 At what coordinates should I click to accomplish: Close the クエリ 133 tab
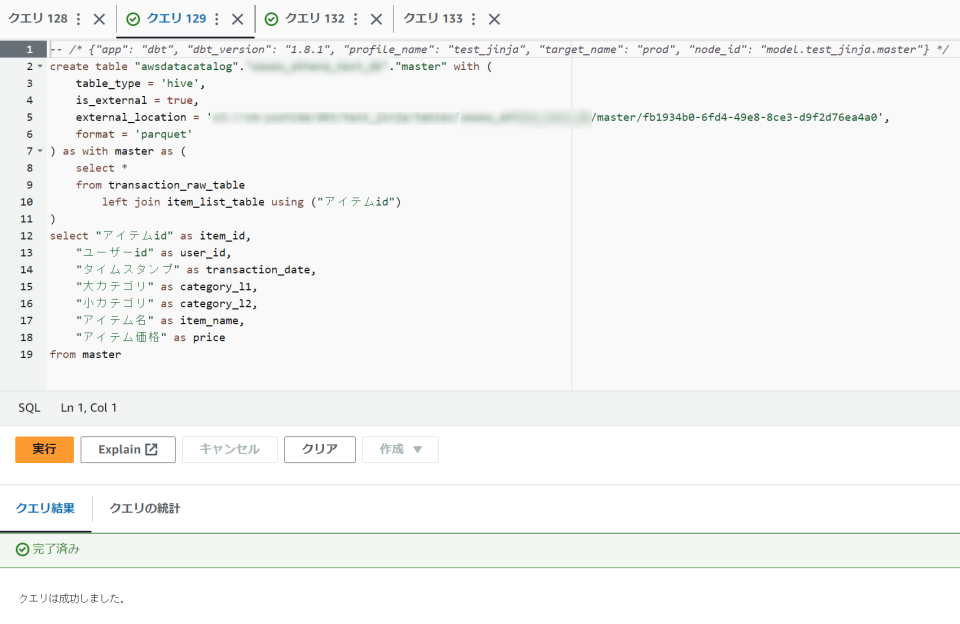tap(494, 19)
